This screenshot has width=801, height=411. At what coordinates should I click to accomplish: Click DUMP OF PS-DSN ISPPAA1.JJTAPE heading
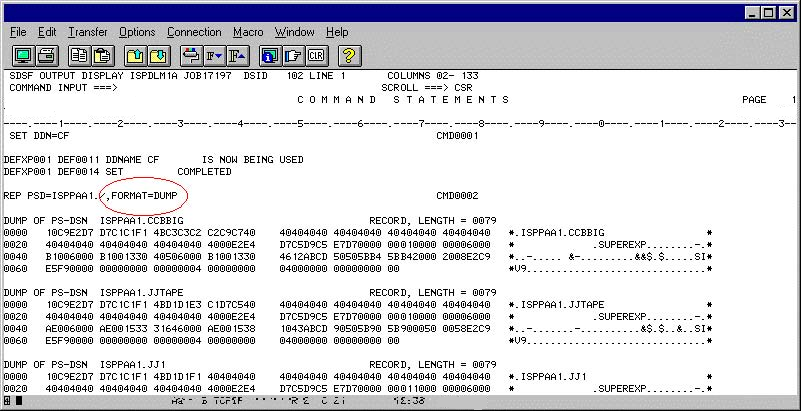coord(93,293)
